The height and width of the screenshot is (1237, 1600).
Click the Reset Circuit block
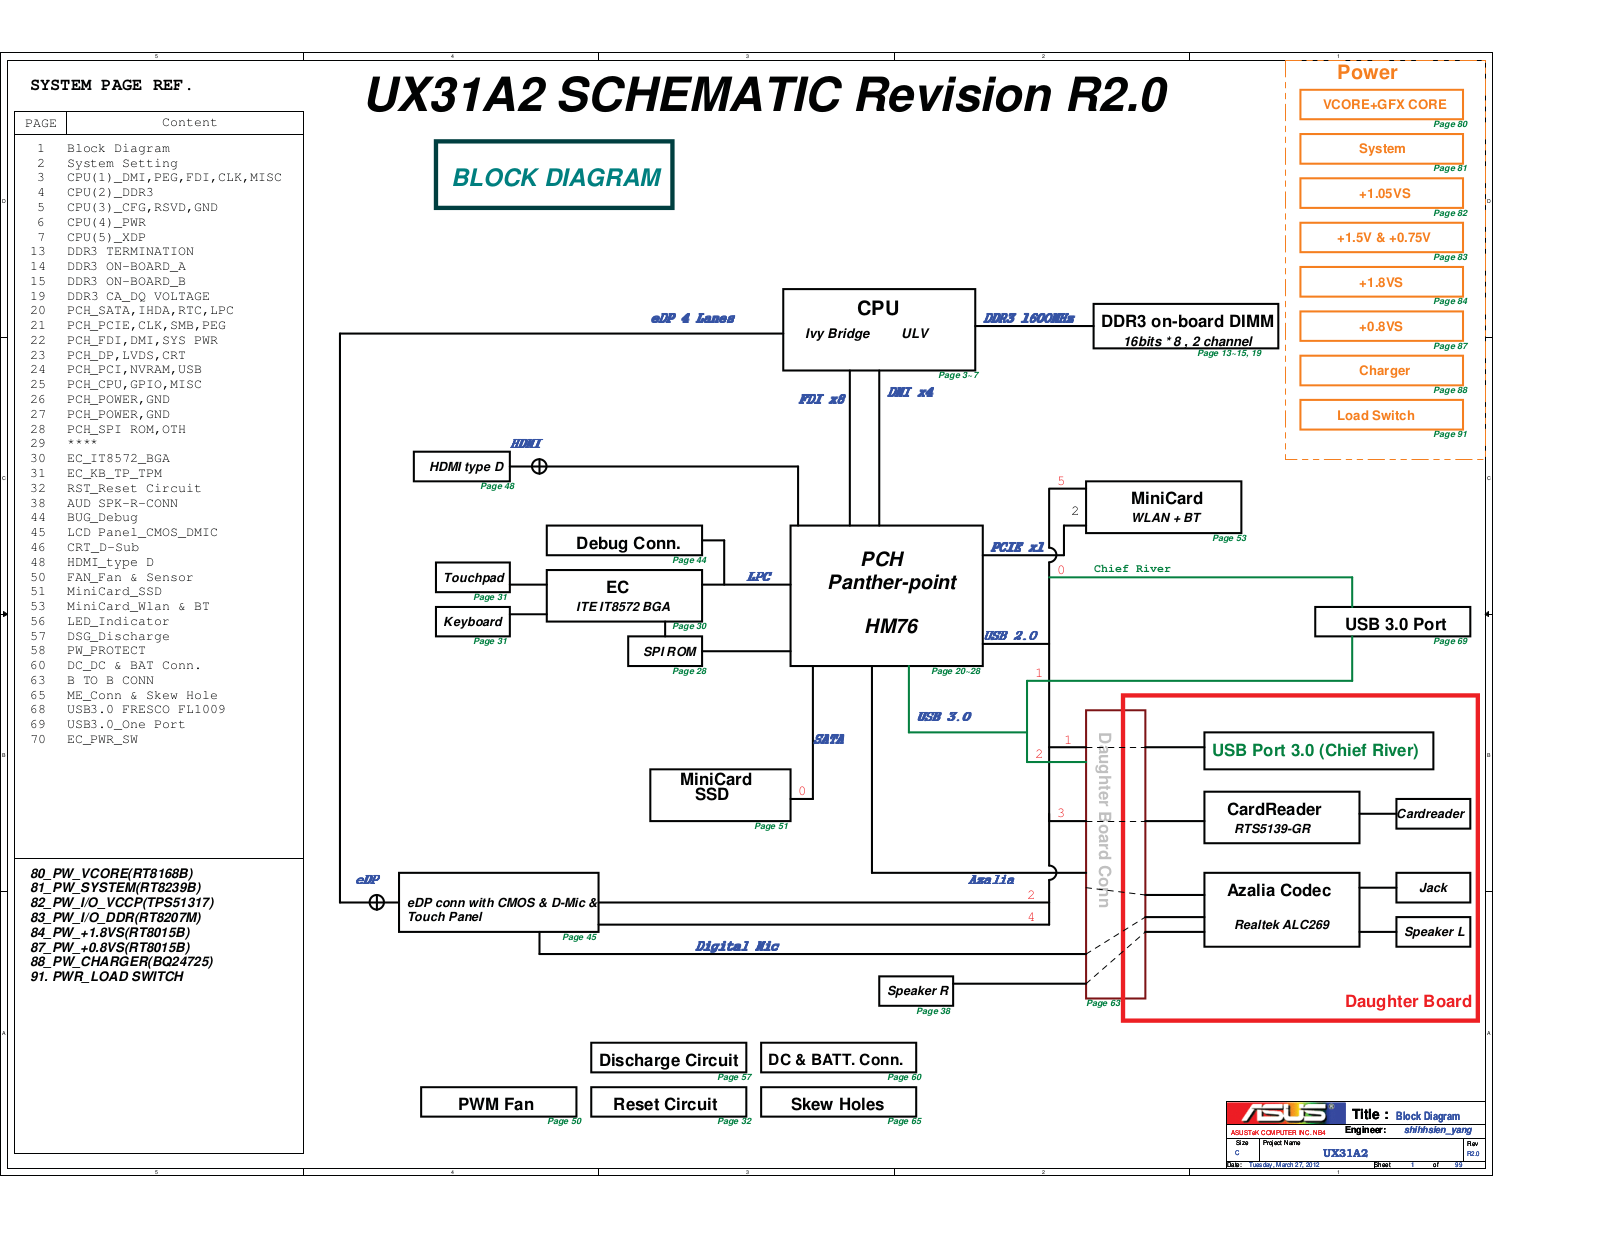[x=668, y=1102]
